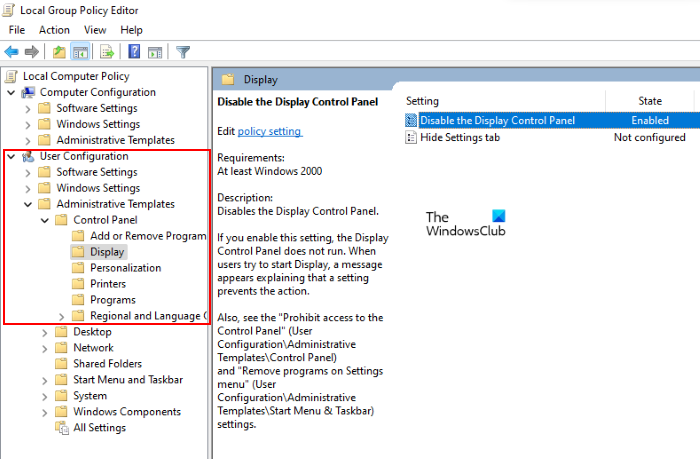Click the Programs folder icon
The image size is (700, 459).
point(78,300)
